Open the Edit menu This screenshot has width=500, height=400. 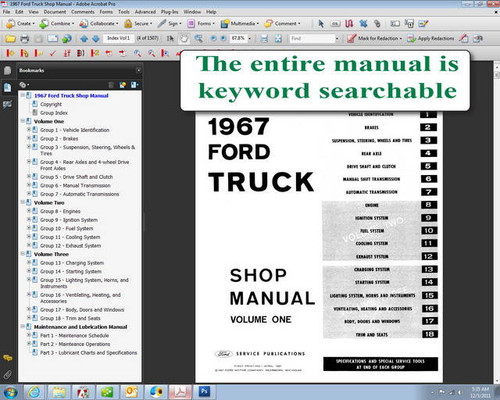[x=19, y=12]
